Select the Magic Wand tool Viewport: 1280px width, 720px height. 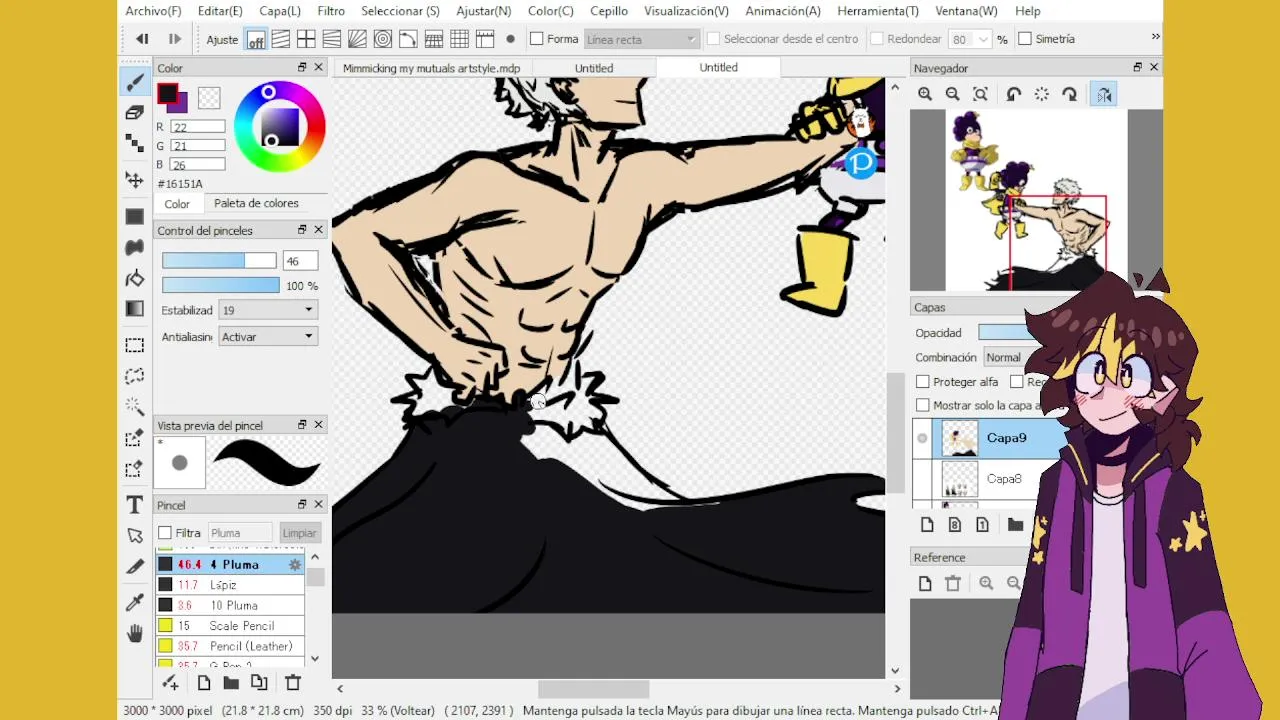135,407
